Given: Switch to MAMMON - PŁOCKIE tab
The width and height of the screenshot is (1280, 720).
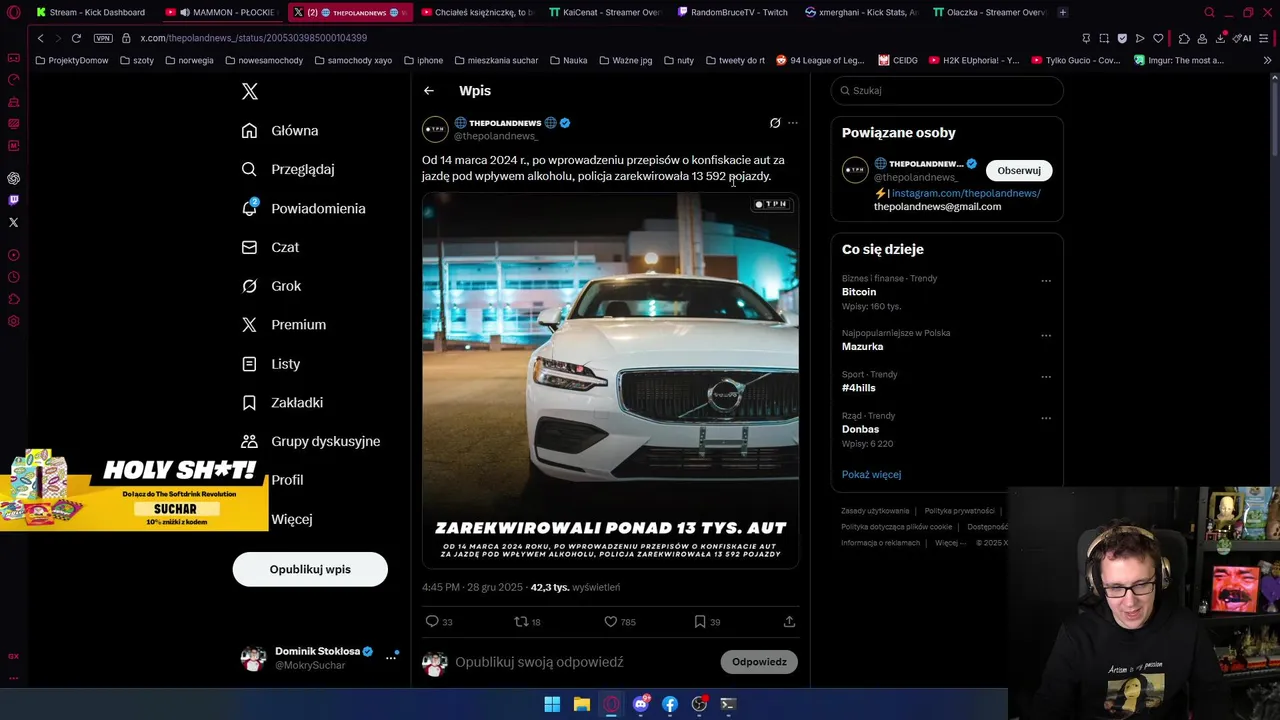Looking at the screenshot, I should coord(223,12).
